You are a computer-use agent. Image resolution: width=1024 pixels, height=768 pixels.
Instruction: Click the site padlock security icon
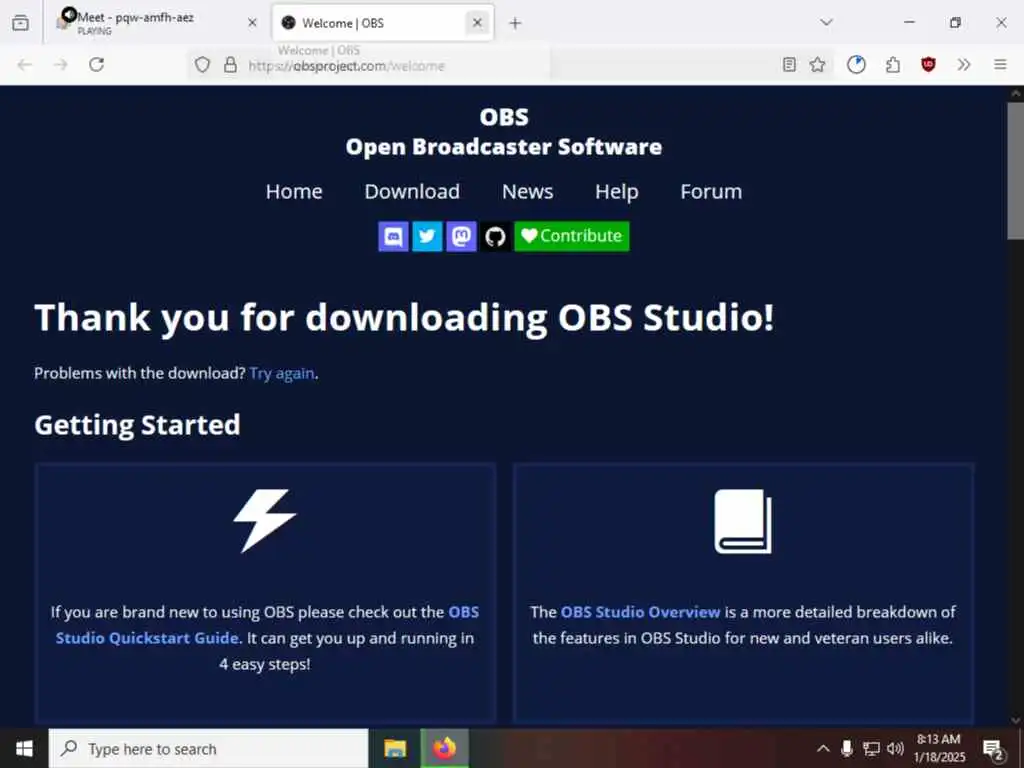tap(231, 65)
